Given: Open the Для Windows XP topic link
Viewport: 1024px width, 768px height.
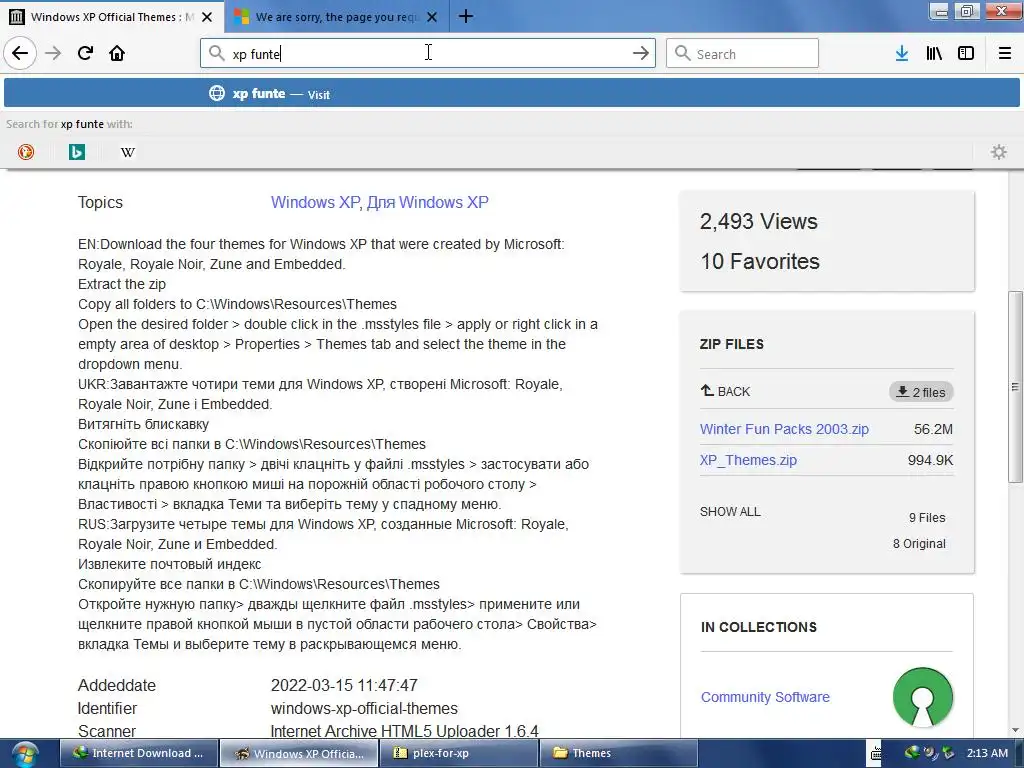Looking at the screenshot, I should click(x=428, y=202).
